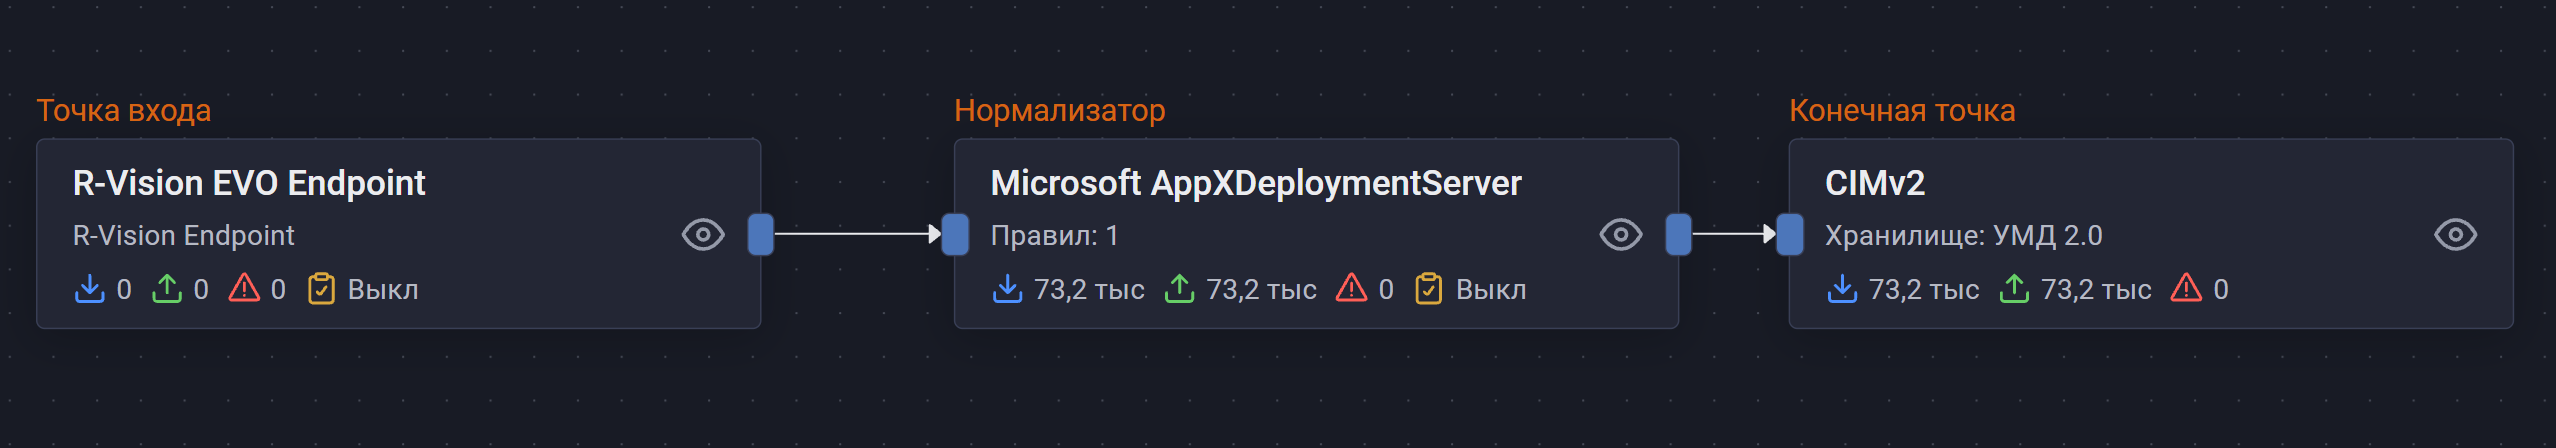
Task: Click incoming download icon on R-Vision EVO Endpoint
Action: point(89,289)
